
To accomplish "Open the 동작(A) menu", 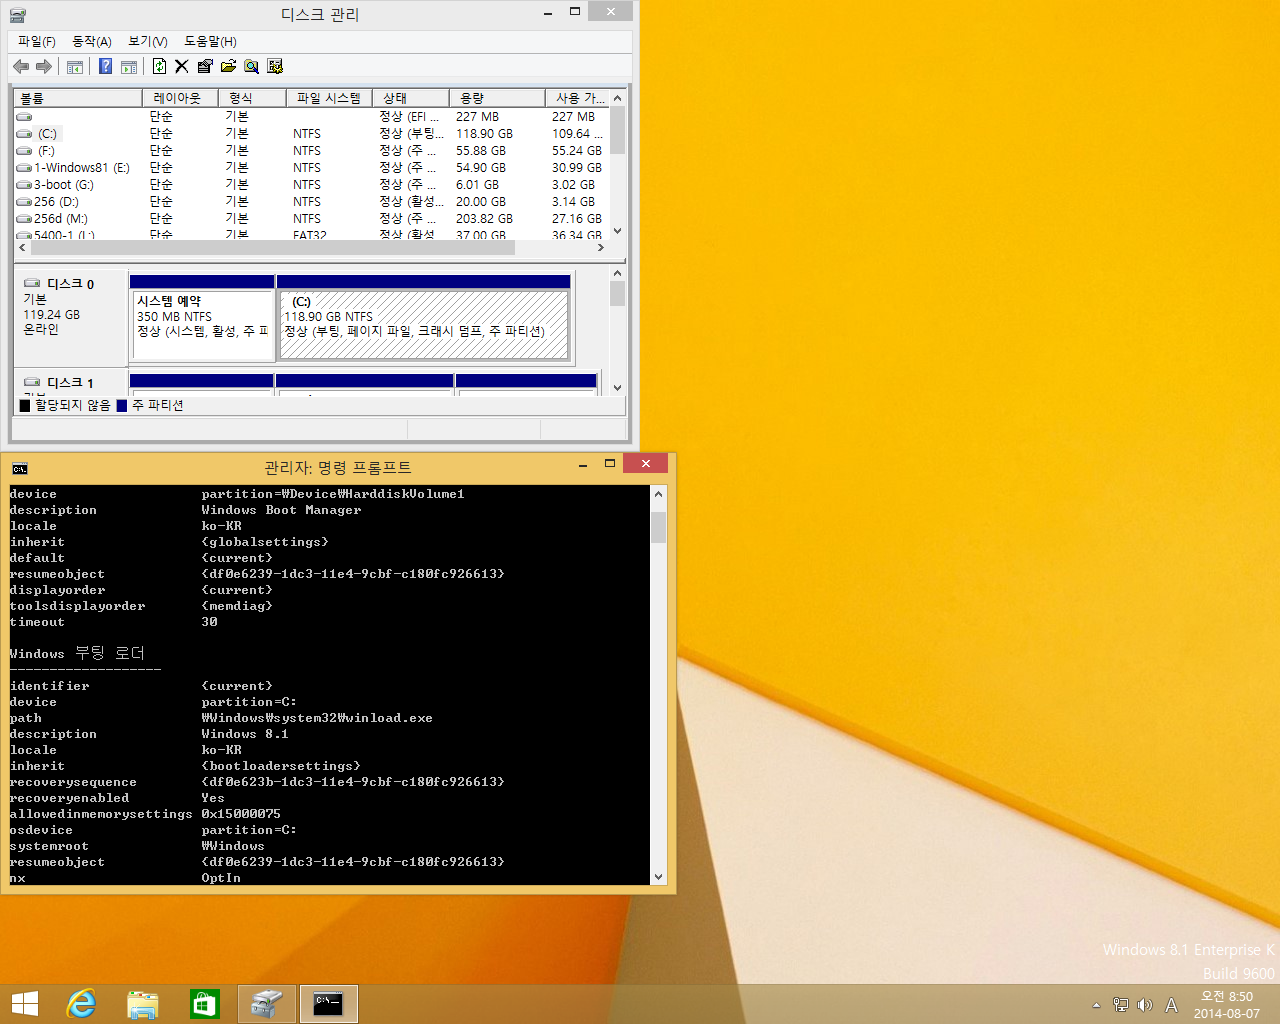I will [x=92, y=41].
